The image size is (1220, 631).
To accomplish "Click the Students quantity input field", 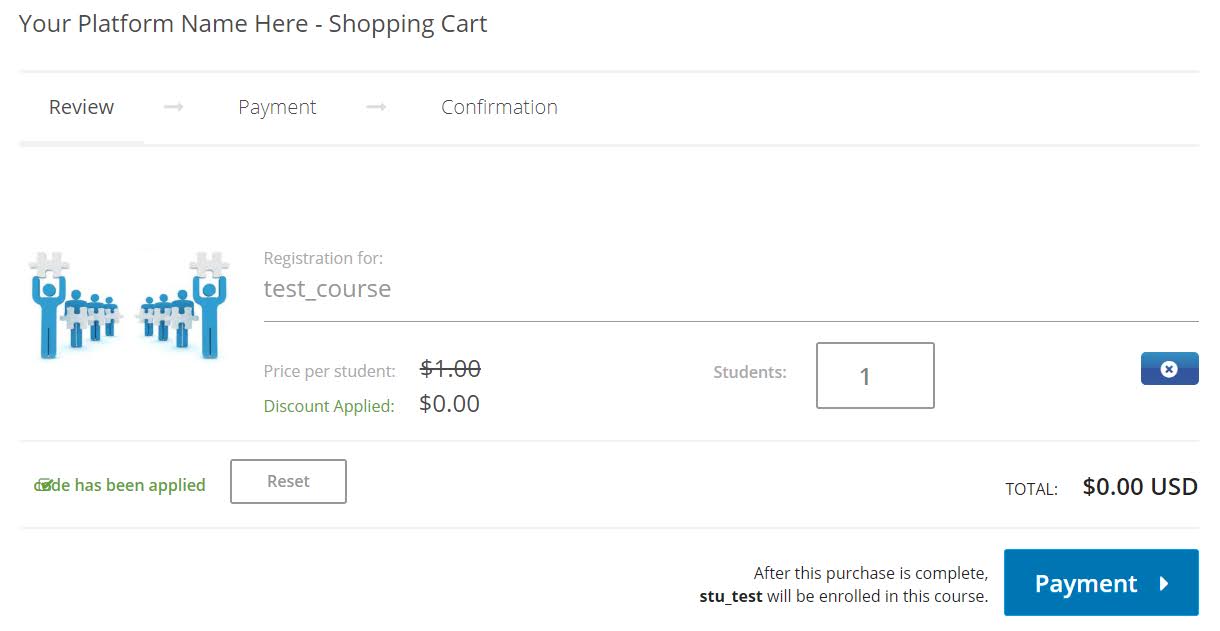I will (x=875, y=376).
